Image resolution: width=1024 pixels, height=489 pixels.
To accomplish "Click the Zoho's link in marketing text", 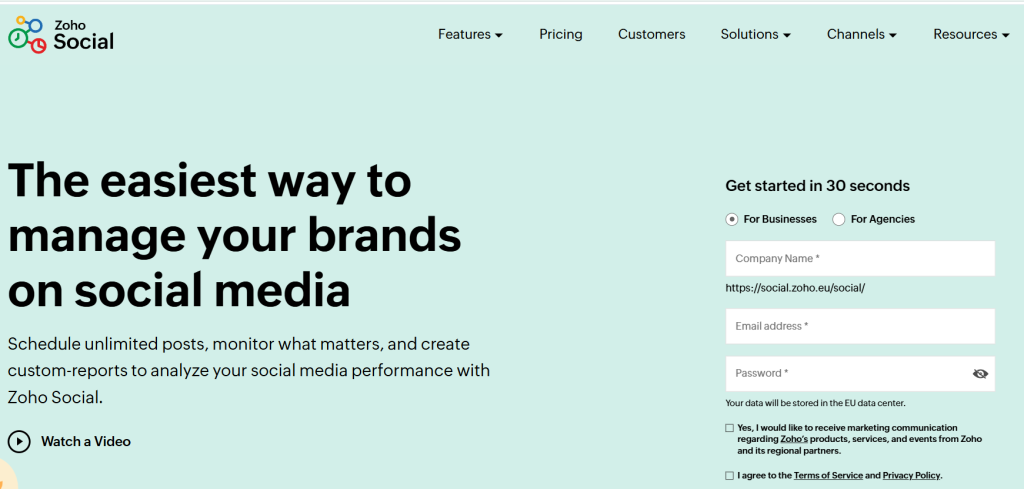I will point(796,439).
